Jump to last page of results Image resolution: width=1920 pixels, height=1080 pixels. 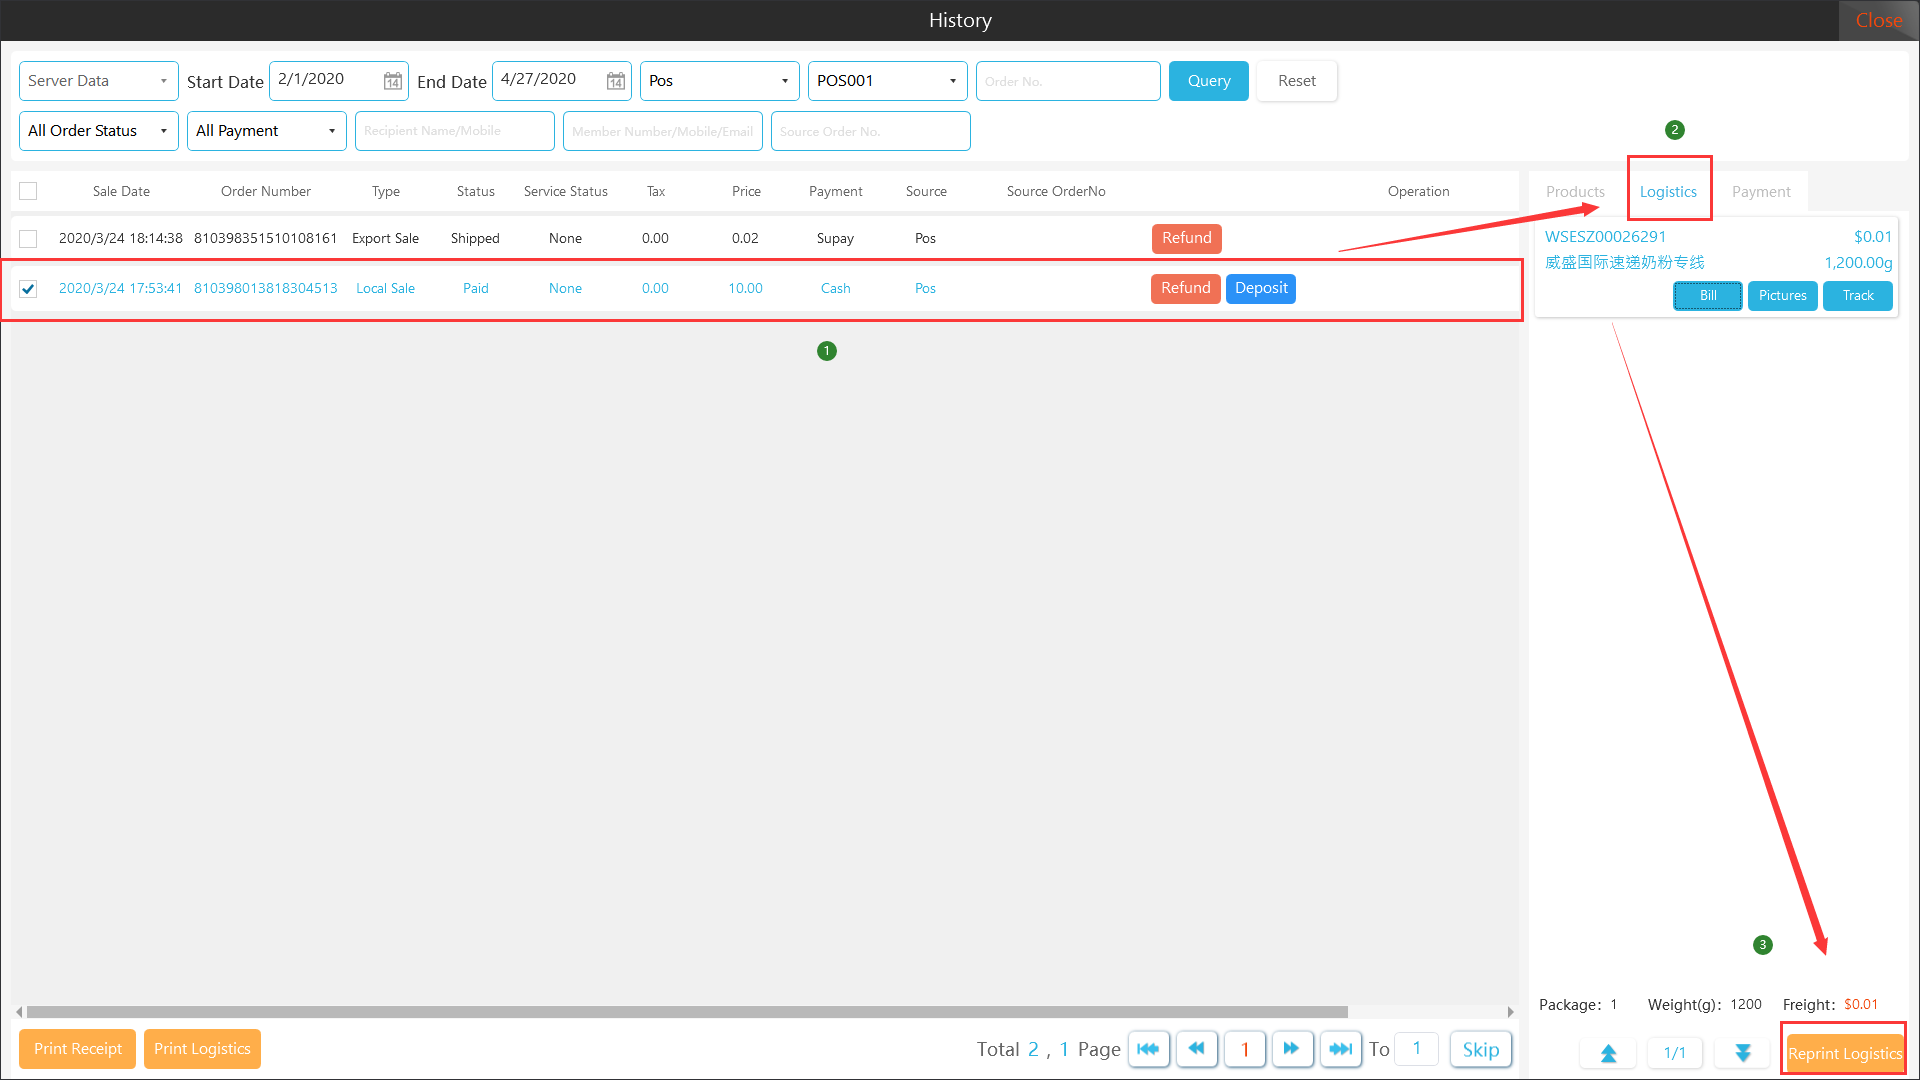click(1340, 1049)
